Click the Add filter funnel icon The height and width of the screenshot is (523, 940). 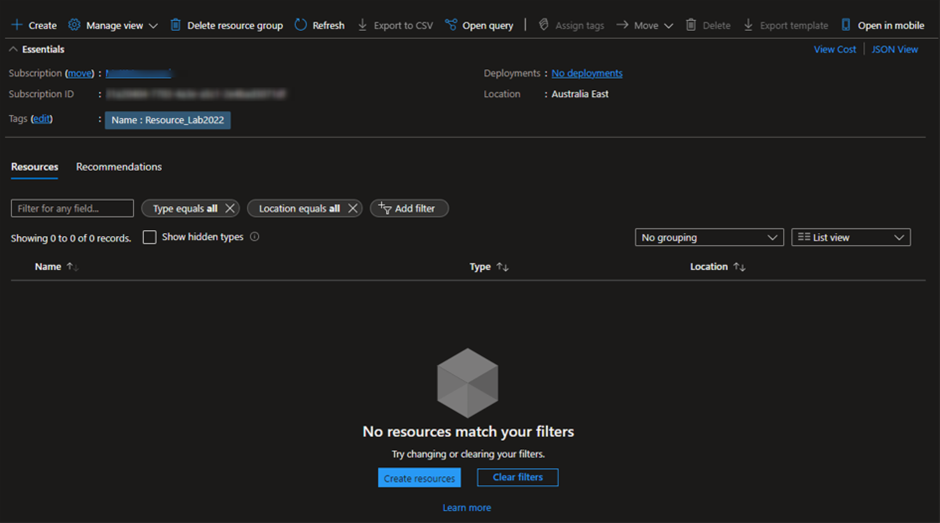click(x=385, y=208)
